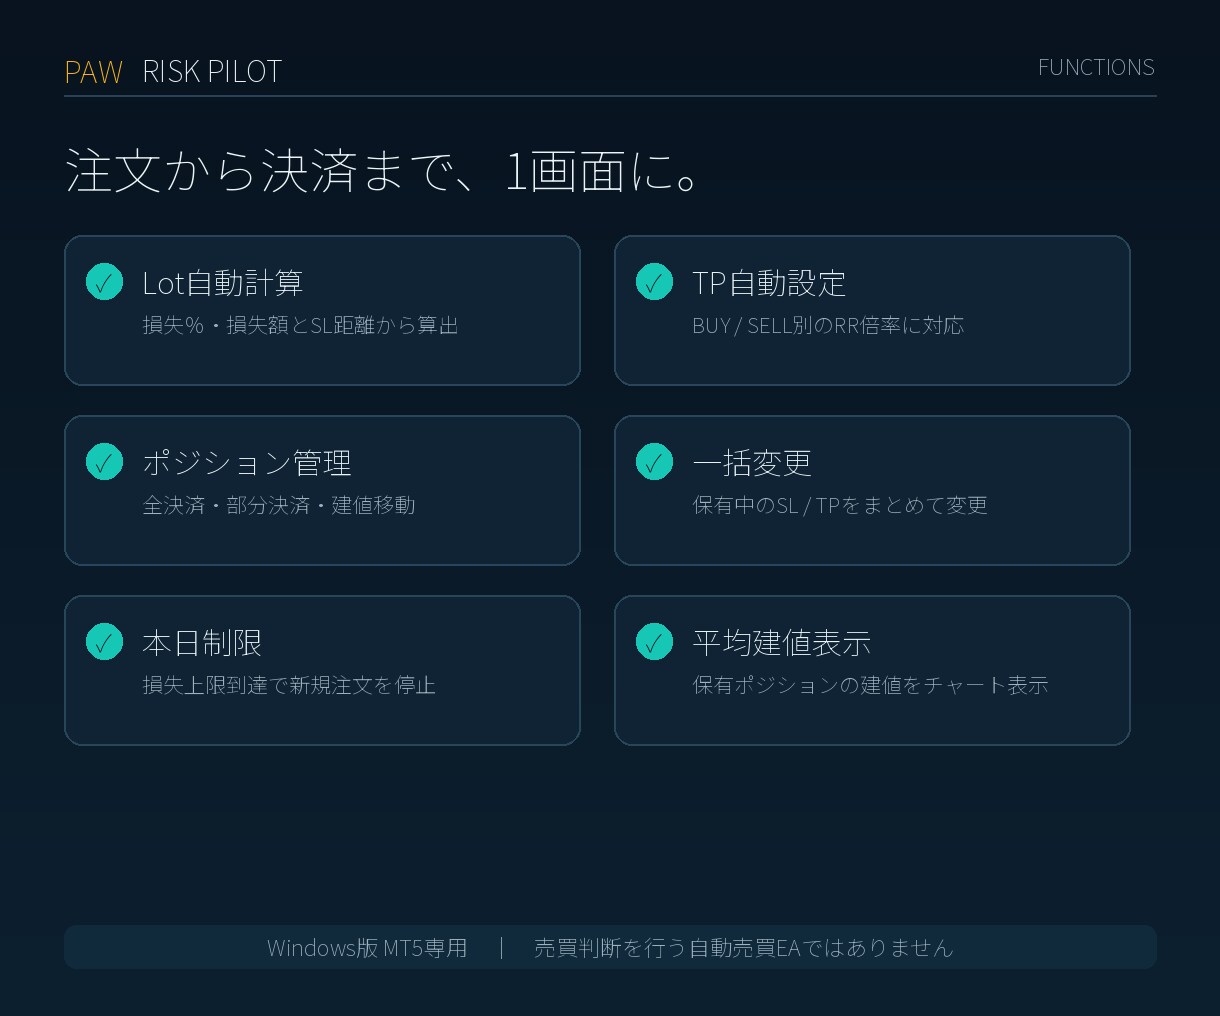The height and width of the screenshot is (1016, 1220).
Task: Click the description BUY / SELL別のRR倍率に対応
Action: pos(828,325)
